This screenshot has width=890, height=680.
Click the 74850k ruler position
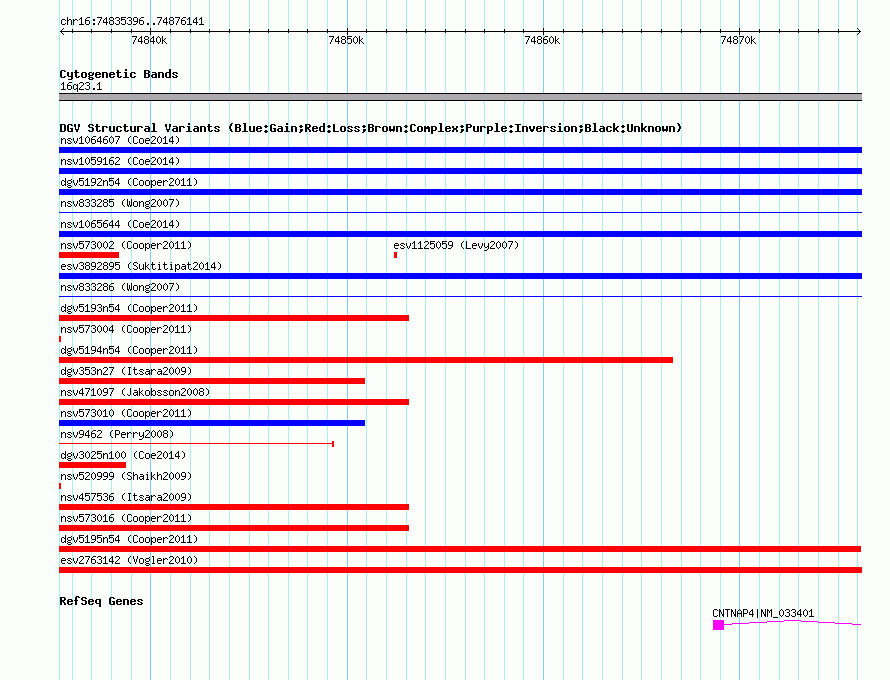coord(346,40)
